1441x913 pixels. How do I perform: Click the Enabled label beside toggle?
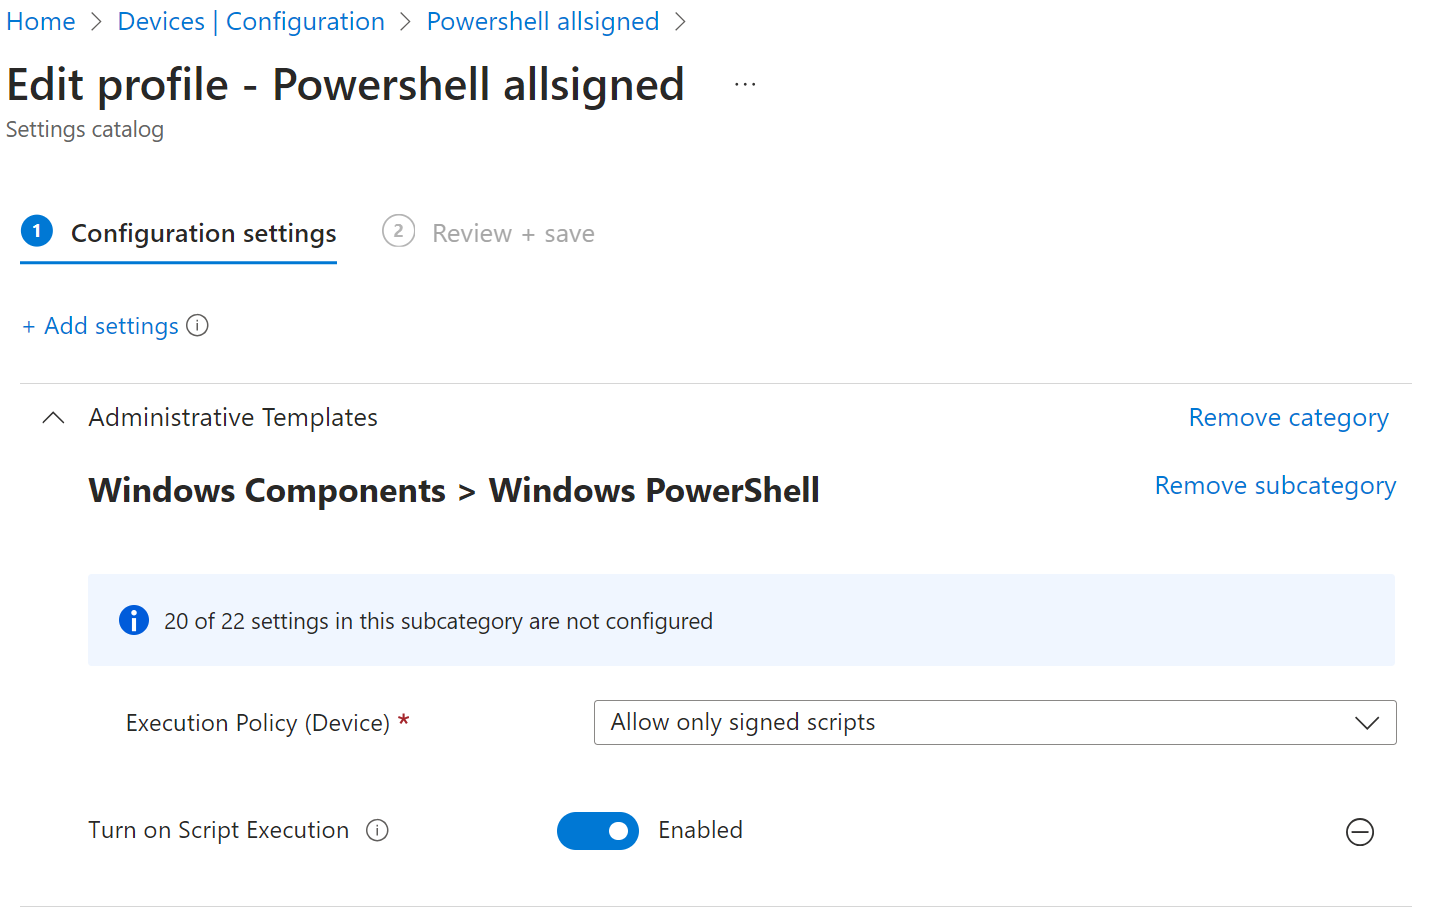click(700, 831)
